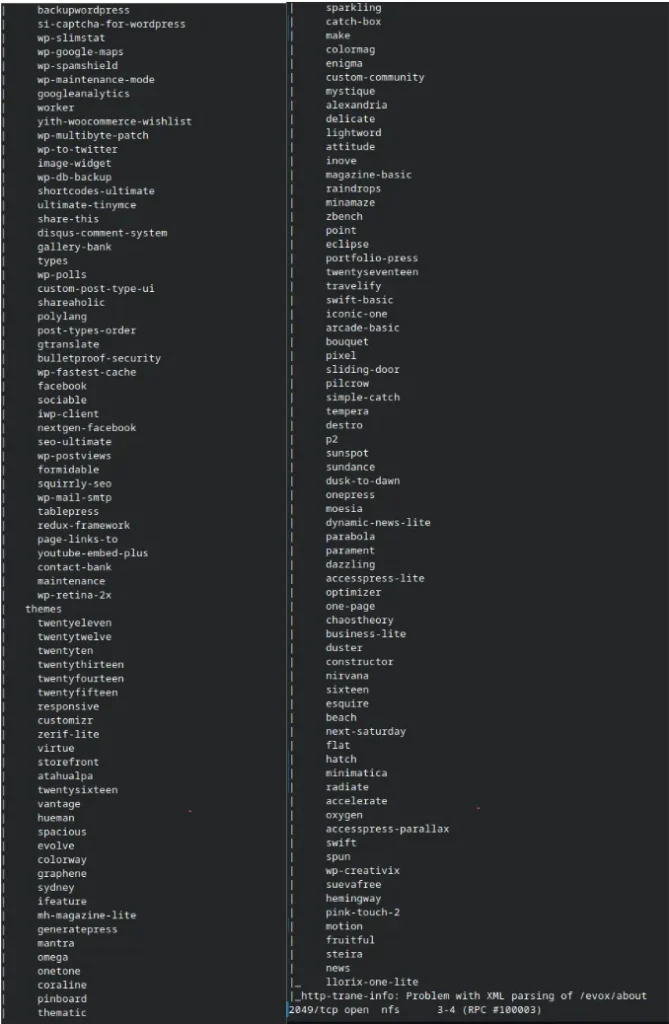Click the backupwordpress plugin entry
The width and height of the screenshot is (669, 1024).
(x=83, y=10)
